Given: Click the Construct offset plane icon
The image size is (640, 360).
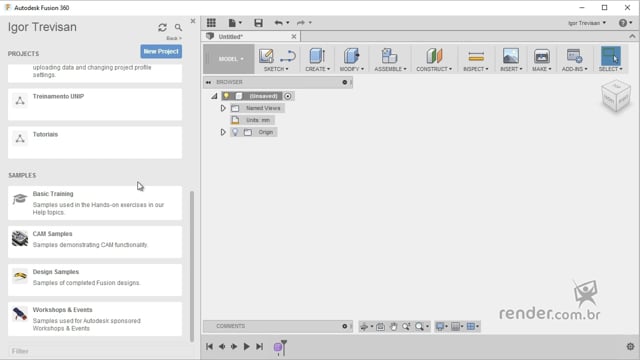Looking at the screenshot, I should point(434,56).
